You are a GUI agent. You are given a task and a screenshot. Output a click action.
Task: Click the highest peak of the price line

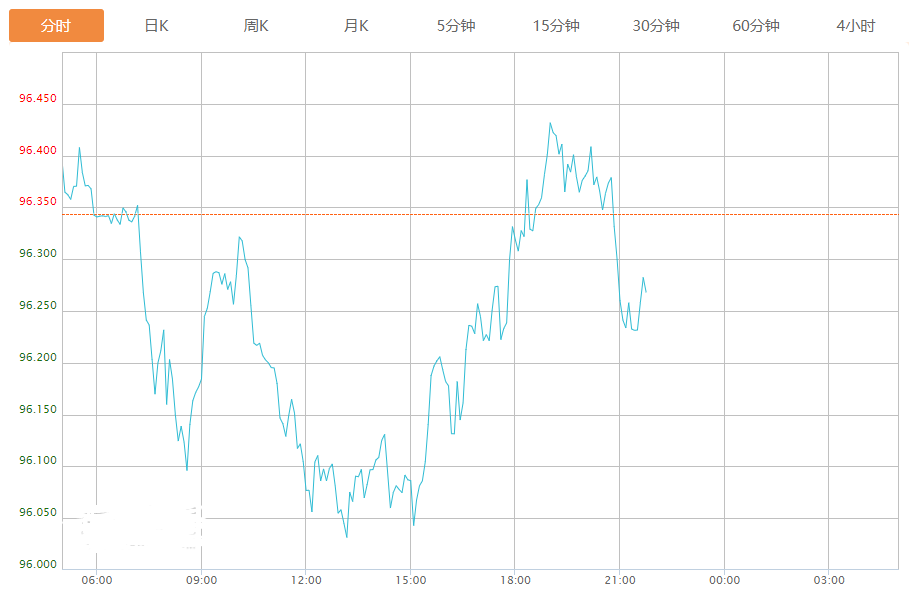pos(550,123)
